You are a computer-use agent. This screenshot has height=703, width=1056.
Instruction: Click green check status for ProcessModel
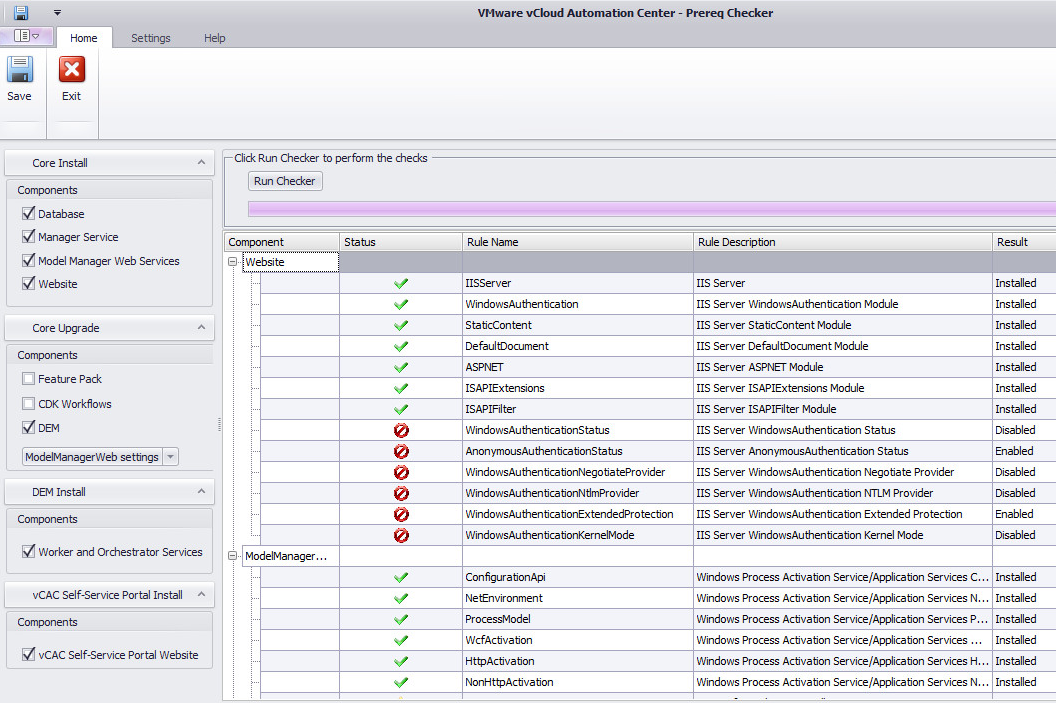click(x=401, y=619)
